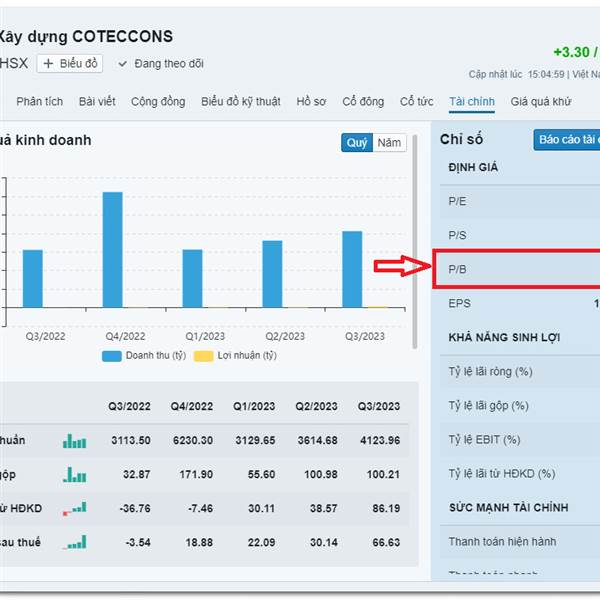
Task: Click the Q3/2022 revenue bar
Action: pos(33,279)
